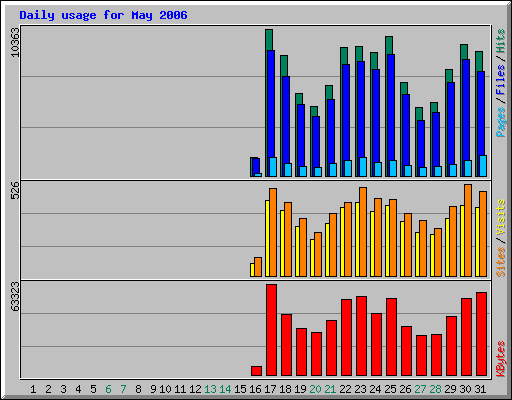Click the 526 y-axis value
The image size is (512, 400).
(x=15, y=190)
